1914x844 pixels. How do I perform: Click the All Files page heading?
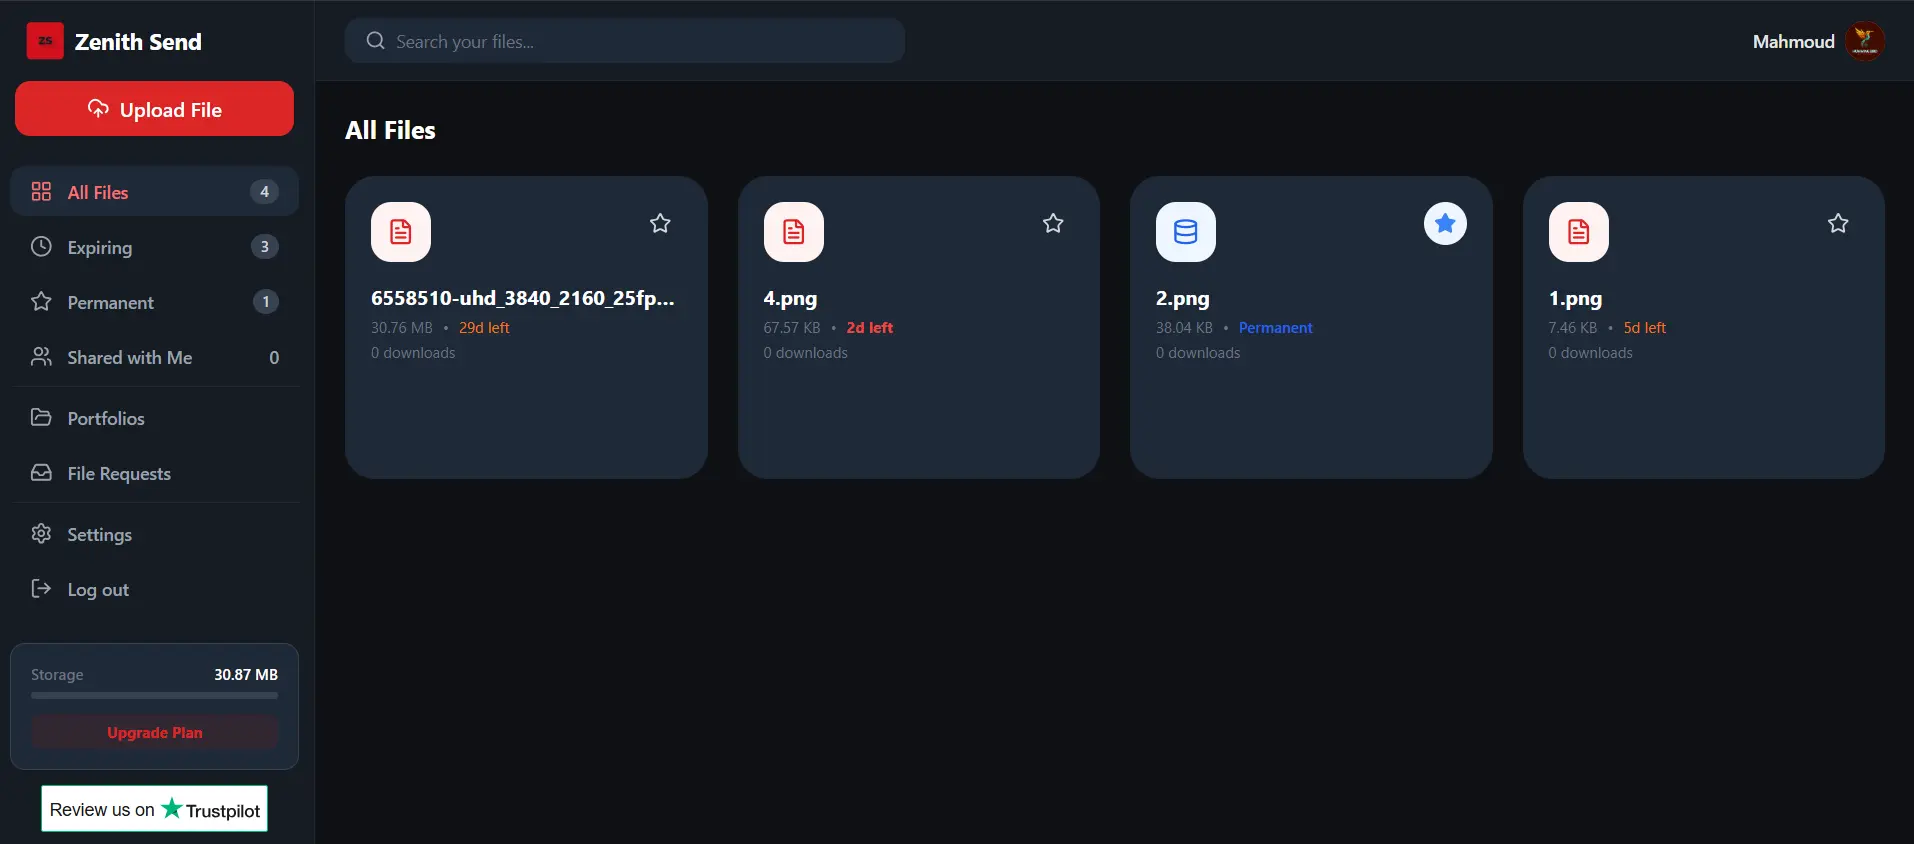tap(390, 130)
